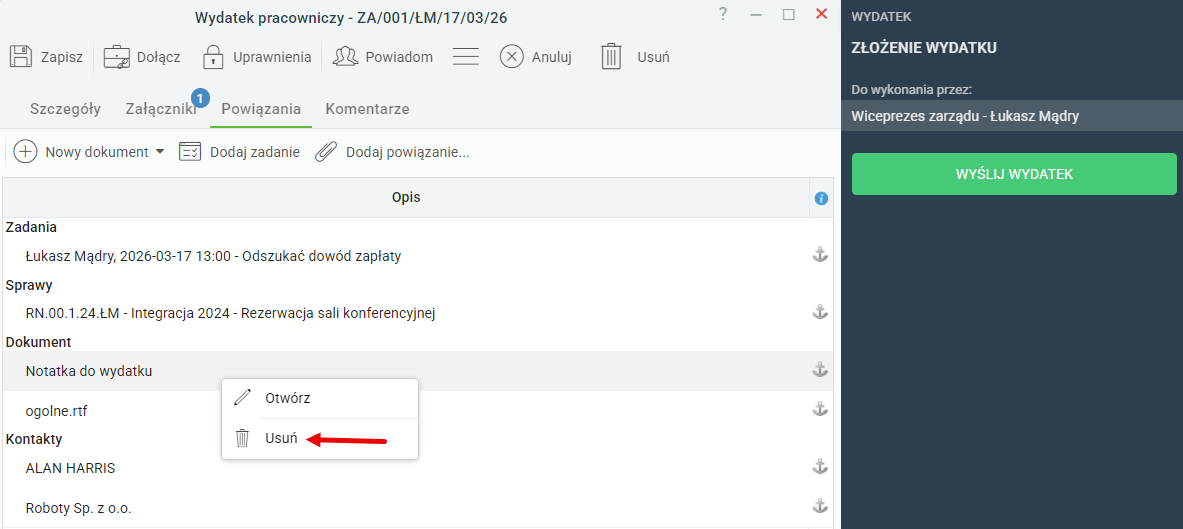The width and height of the screenshot is (1183, 529).
Task: Click the Usuń trash can toolbar icon
Action: pos(611,57)
